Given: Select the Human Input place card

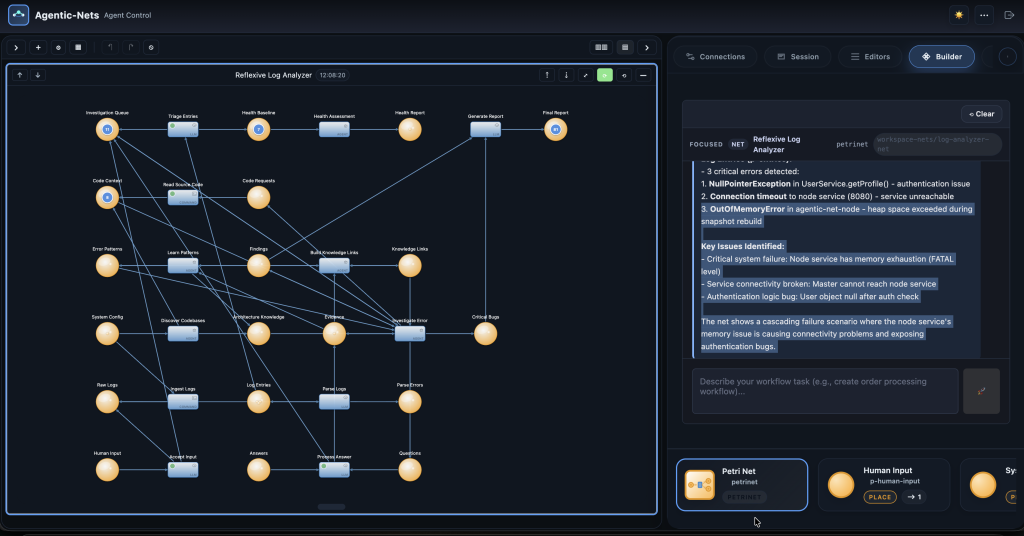Looking at the screenshot, I should 884,483.
